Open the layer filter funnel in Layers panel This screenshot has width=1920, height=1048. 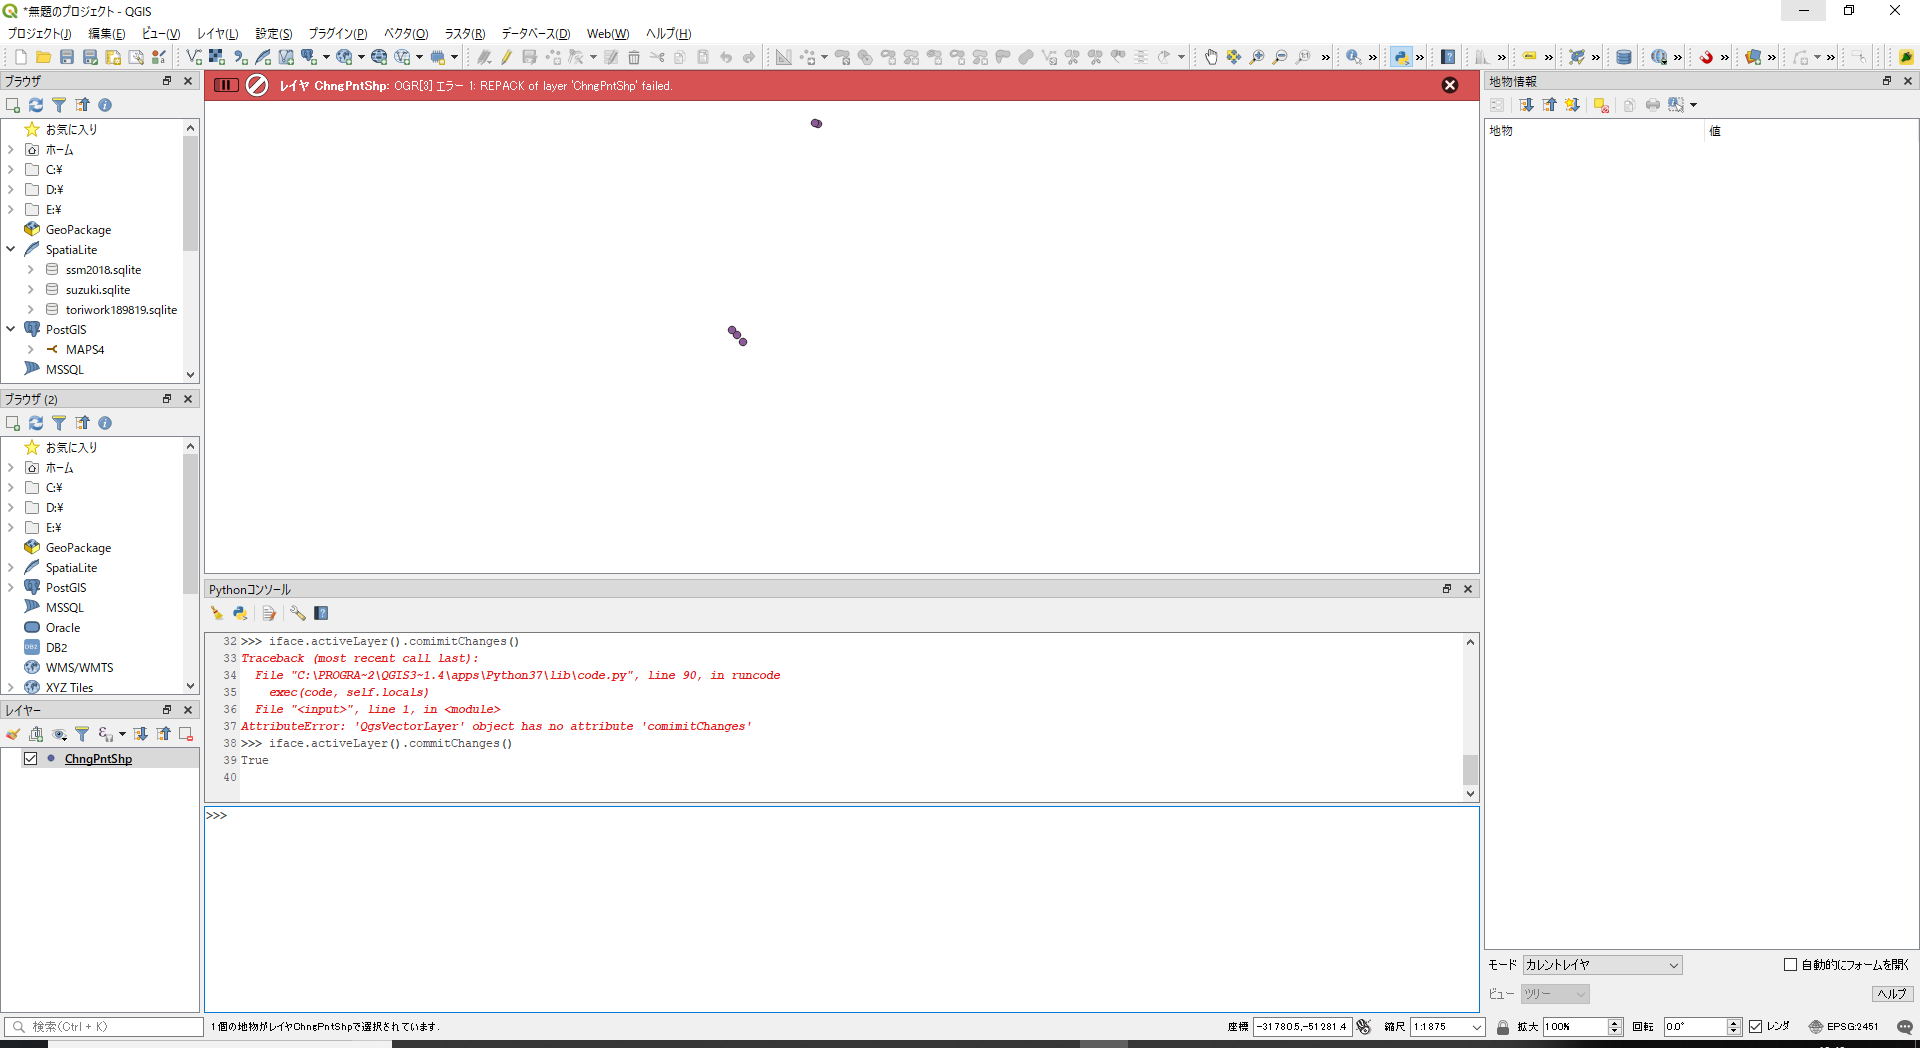click(82, 734)
